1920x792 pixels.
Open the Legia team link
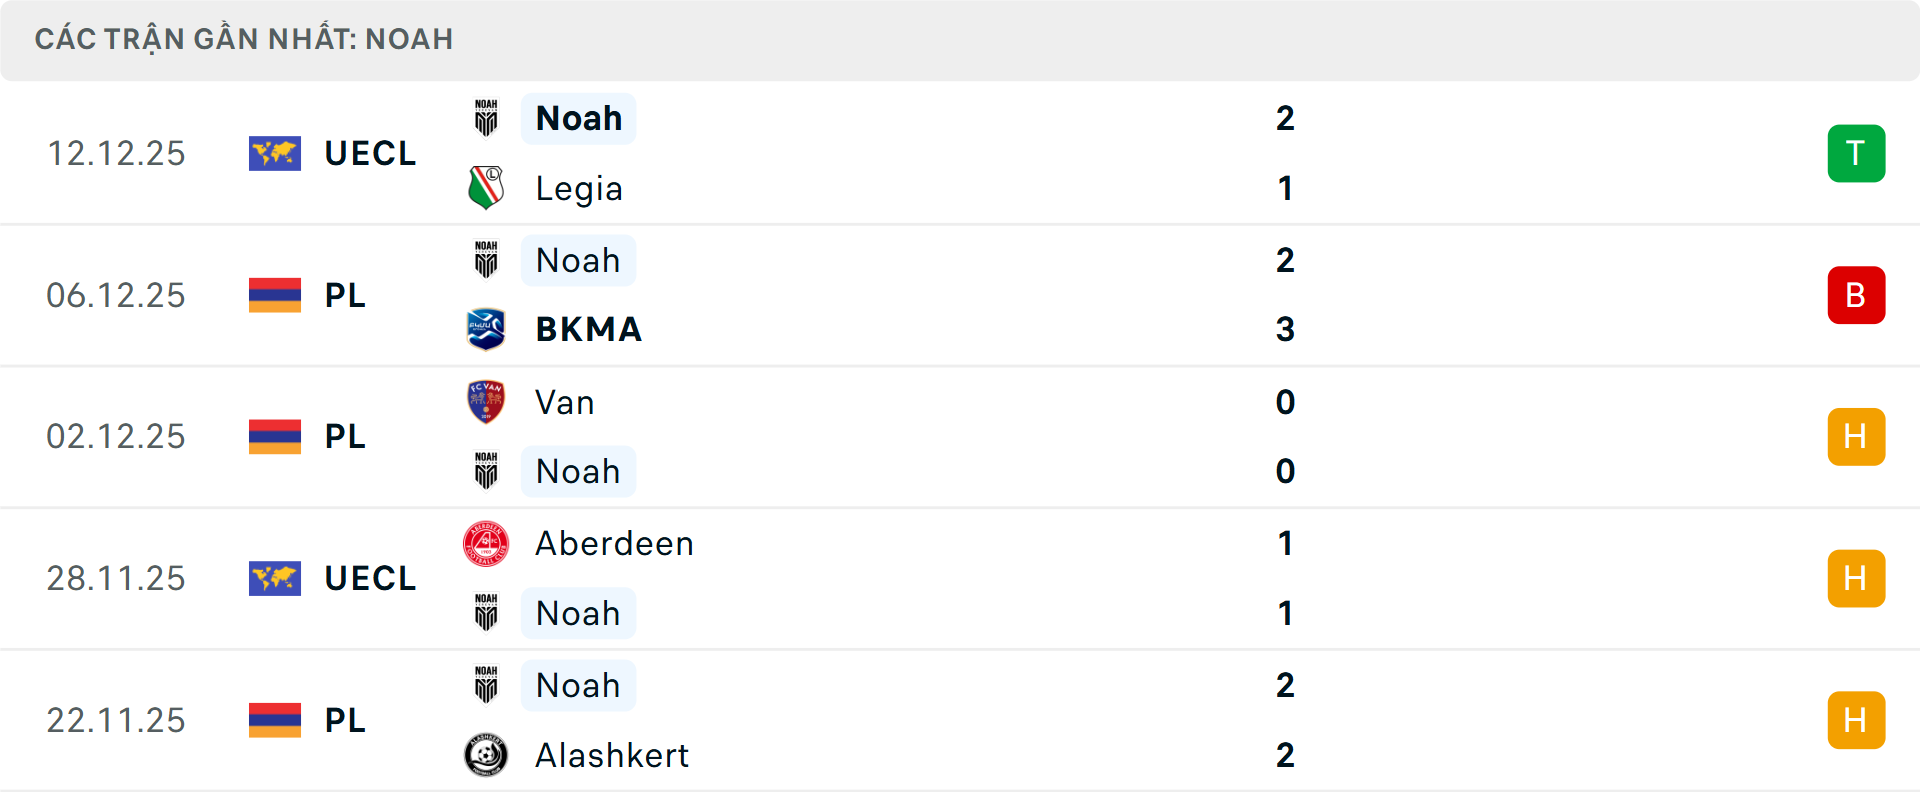coord(579,189)
